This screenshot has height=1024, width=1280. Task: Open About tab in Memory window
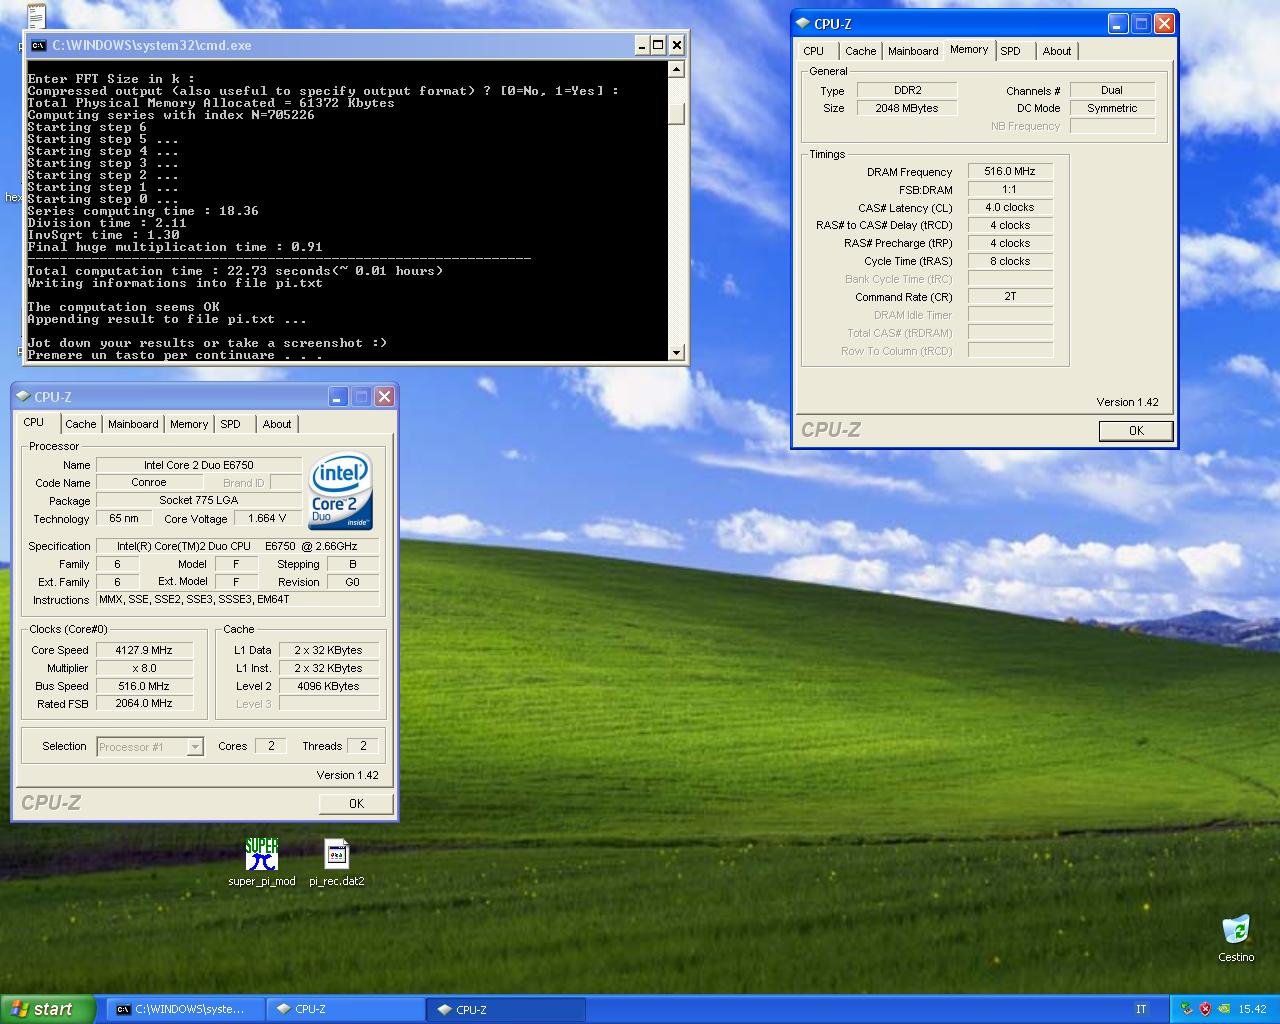pyautogui.click(x=1057, y=51)
